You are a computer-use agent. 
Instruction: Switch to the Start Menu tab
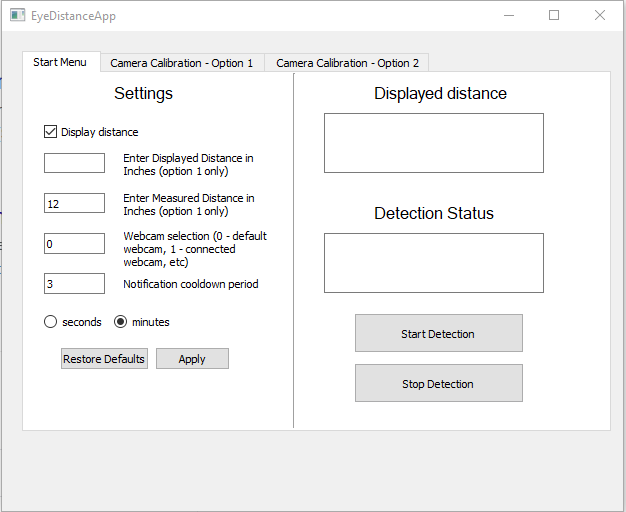coord(61,62)
